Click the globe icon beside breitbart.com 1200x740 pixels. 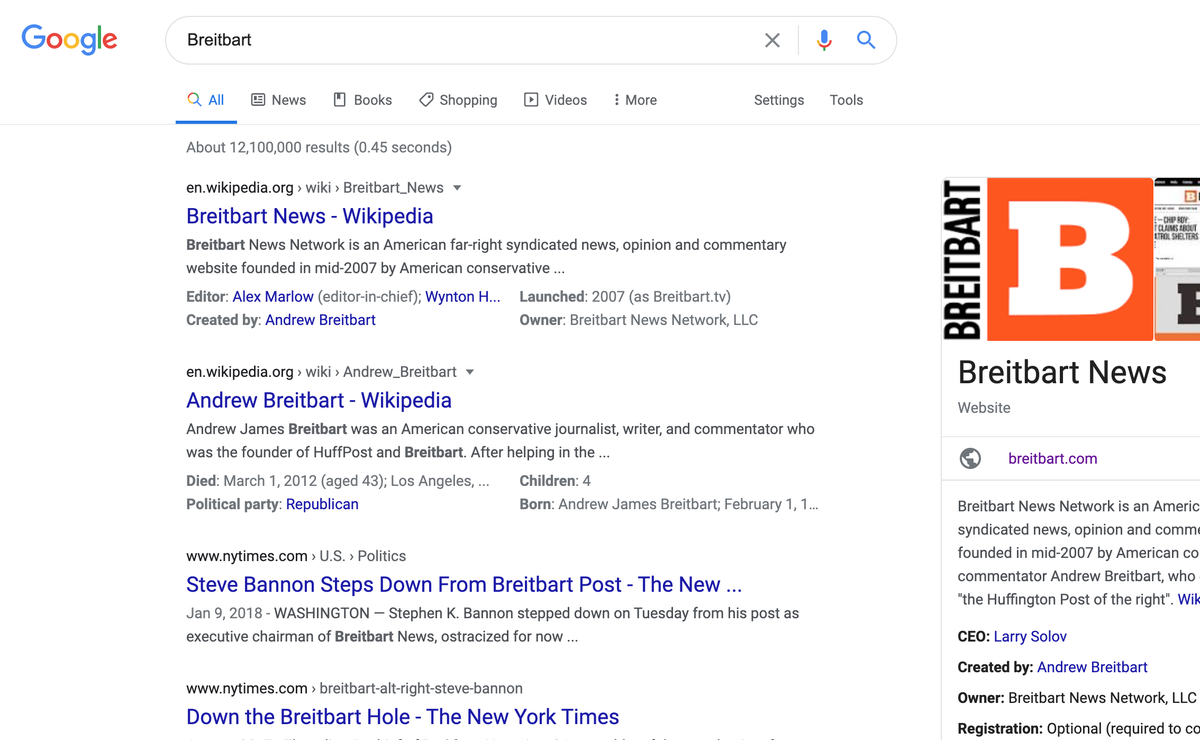tap(970, 458)
